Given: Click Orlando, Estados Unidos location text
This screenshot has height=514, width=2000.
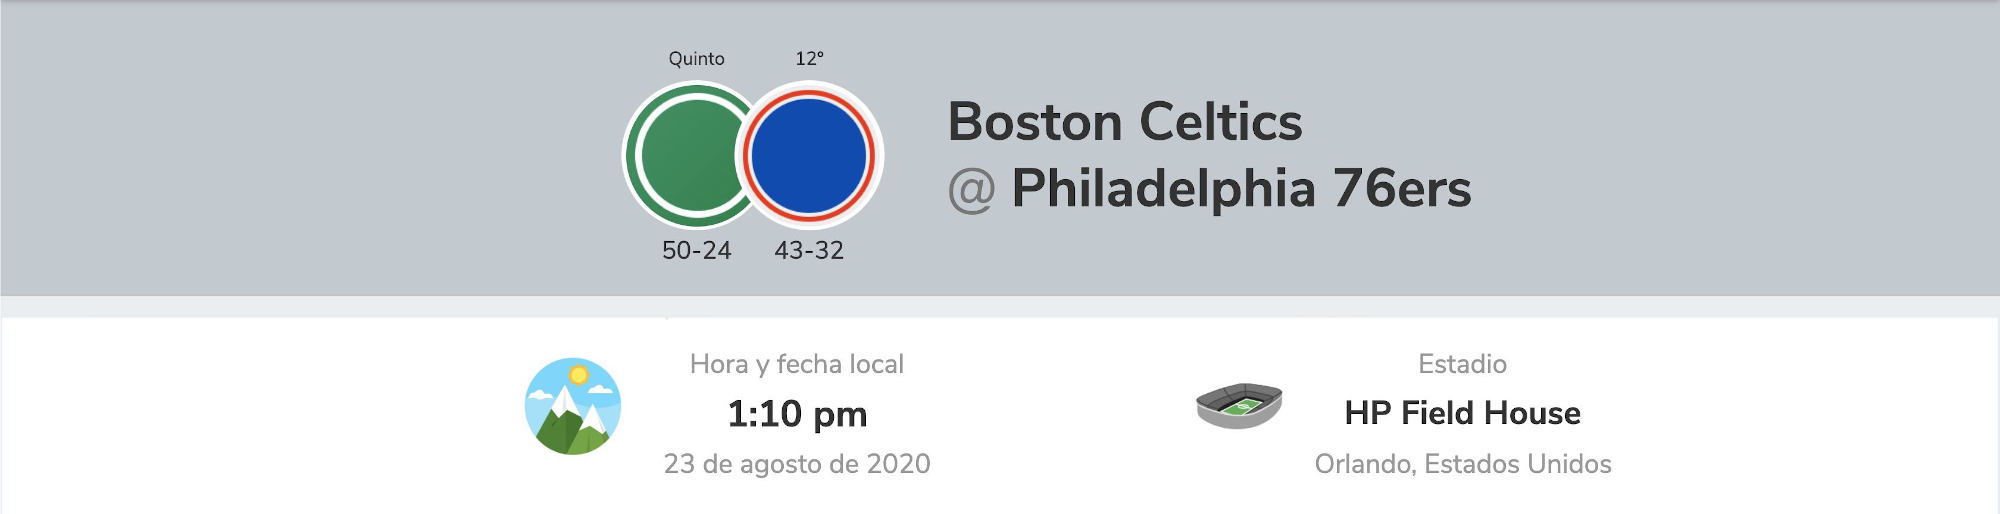Looking at the screenshot, I should [x=1462, y=464].
